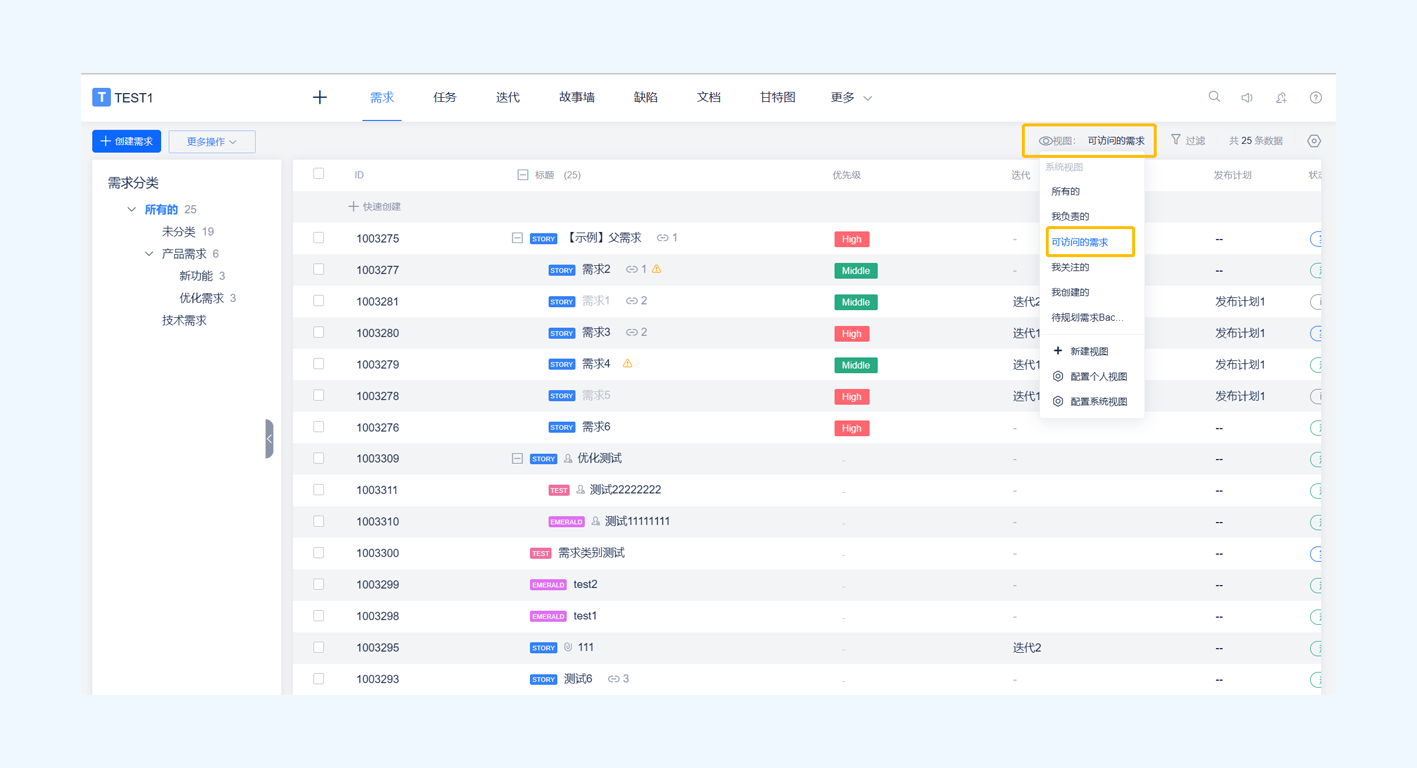Click the TEST tag on 需求类别测试 row
This screenshot has width=1417, height=768.
tap(541, 553)
